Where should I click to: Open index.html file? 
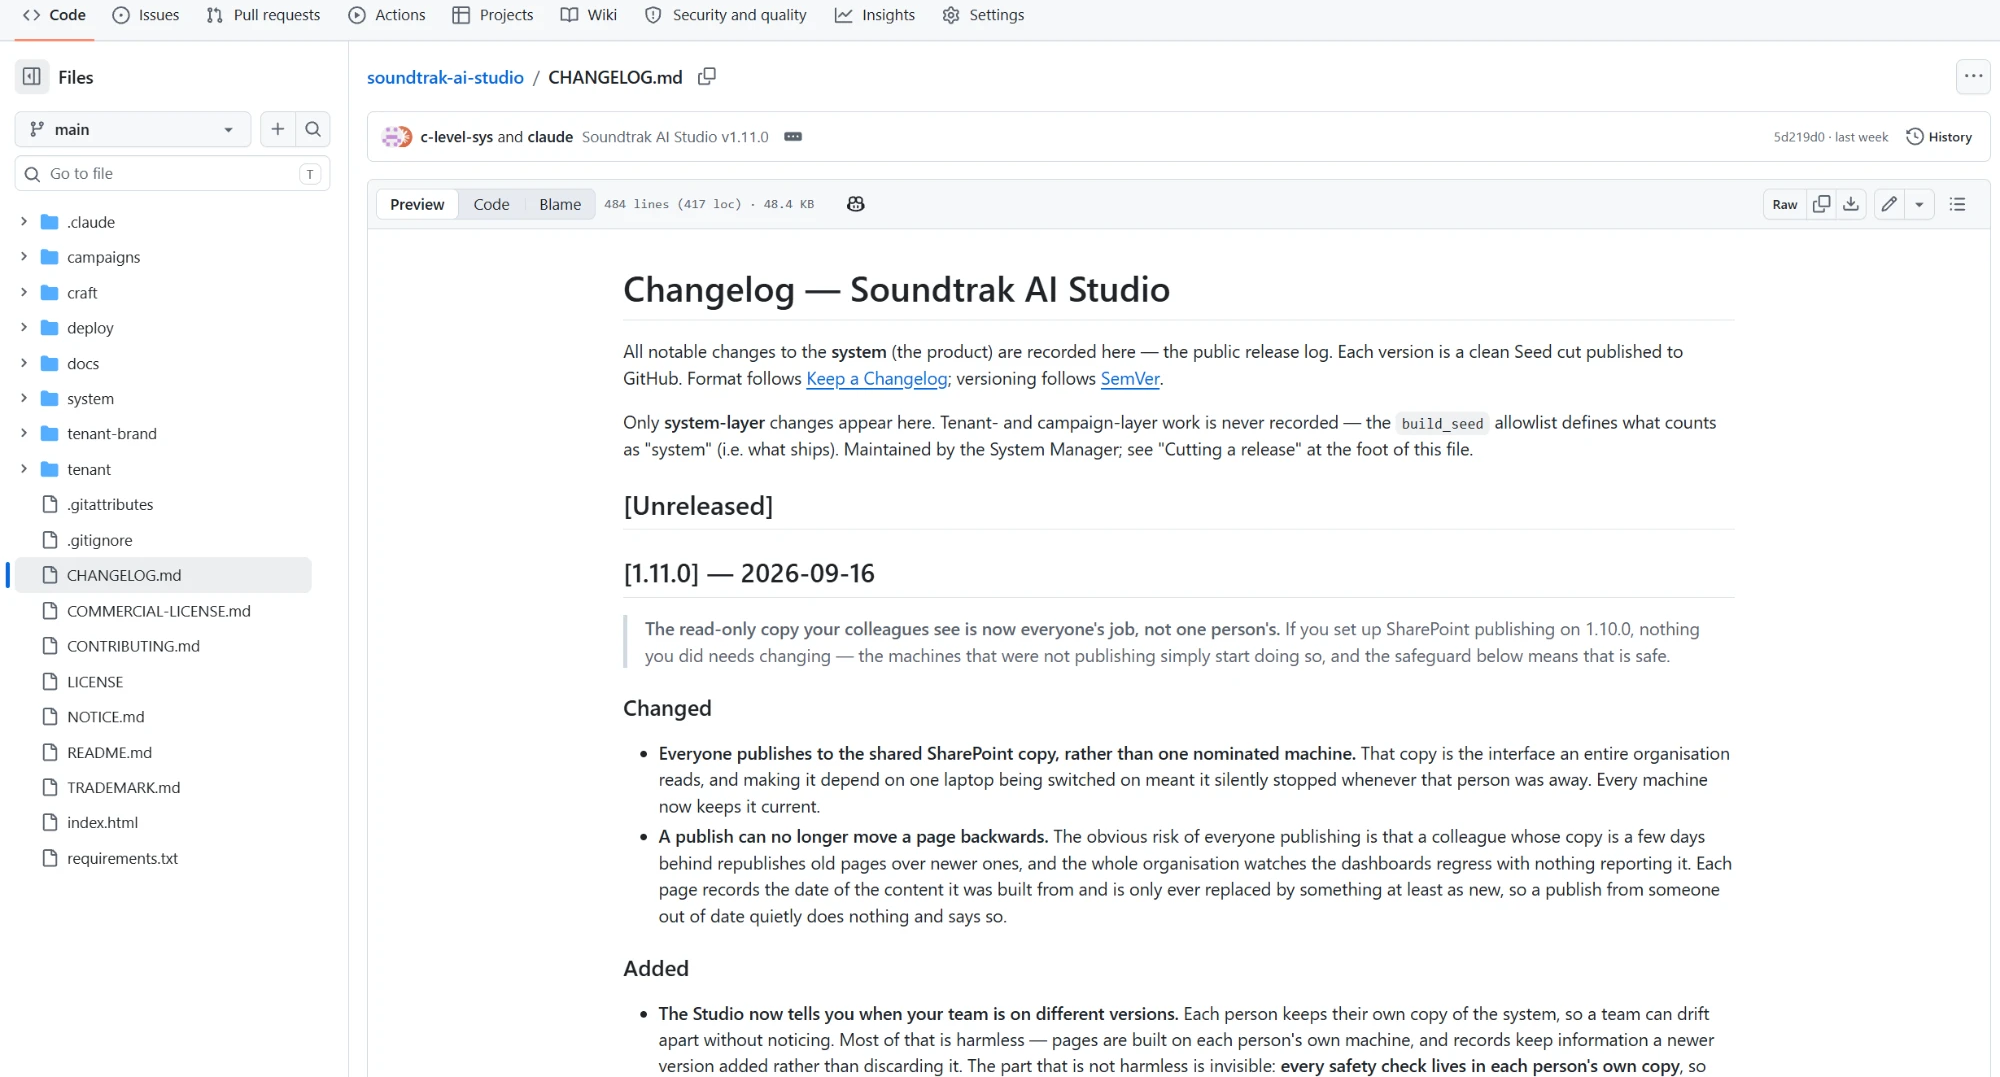coord(102,823)
